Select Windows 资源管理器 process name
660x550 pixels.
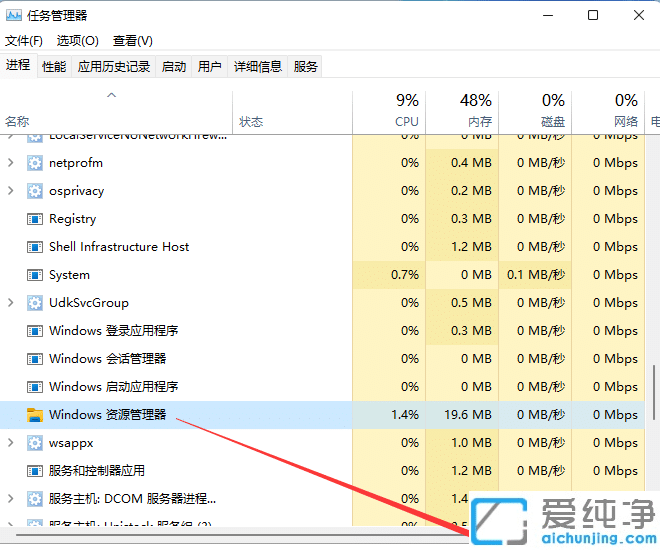point(108,415)
